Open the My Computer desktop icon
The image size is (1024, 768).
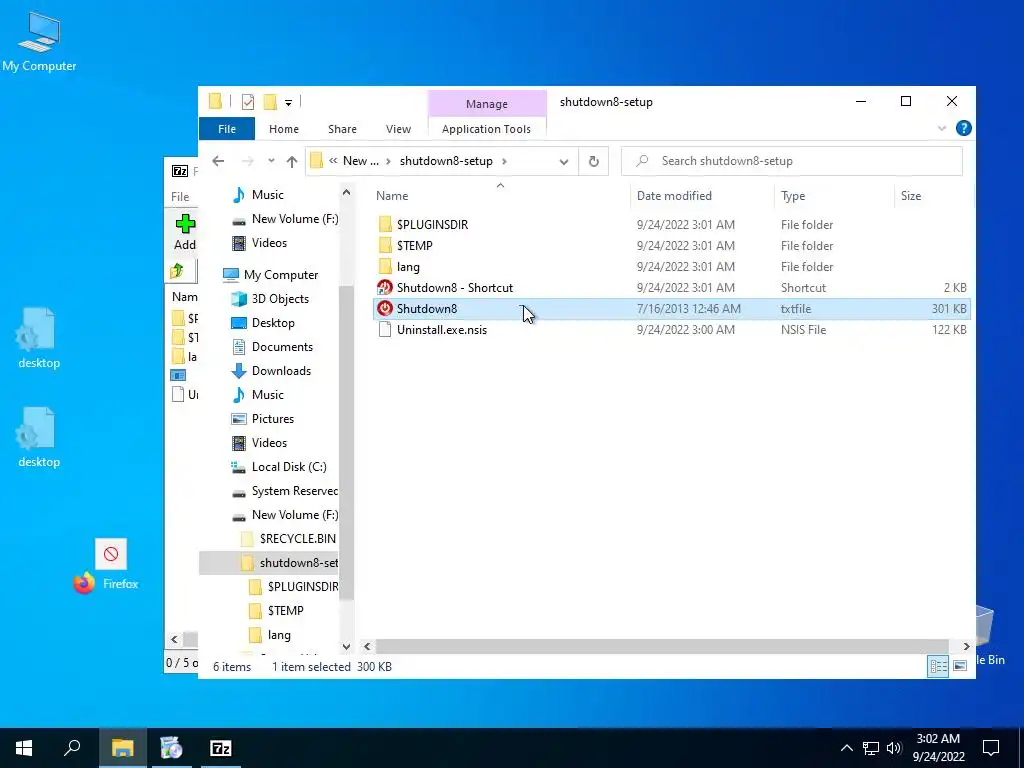tap(39, 42)
